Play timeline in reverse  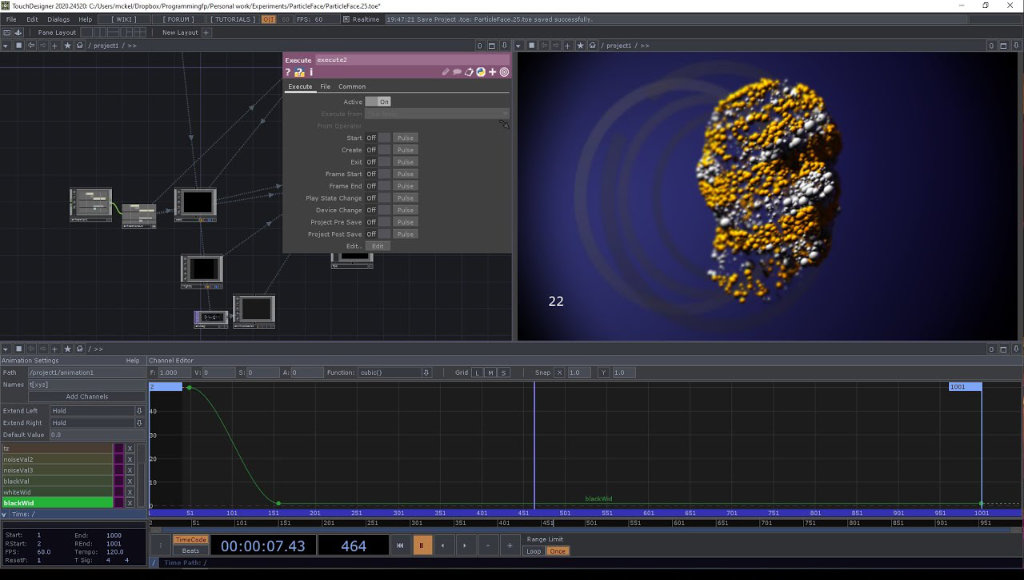pos(443,545)
